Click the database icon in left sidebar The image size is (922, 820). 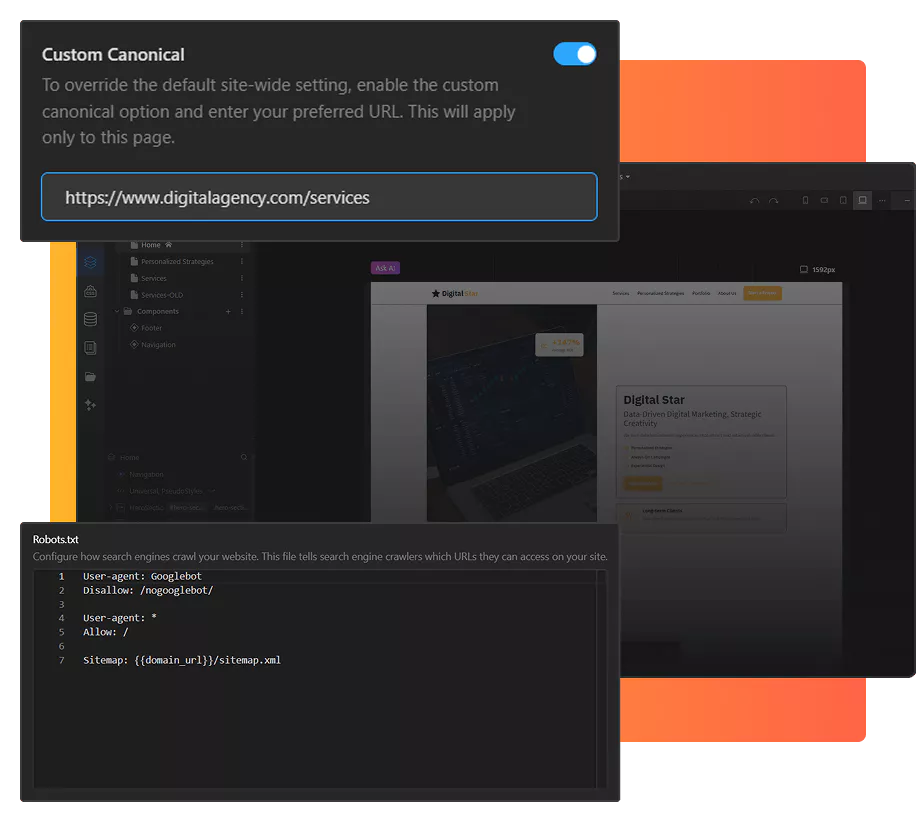point(90,320)
